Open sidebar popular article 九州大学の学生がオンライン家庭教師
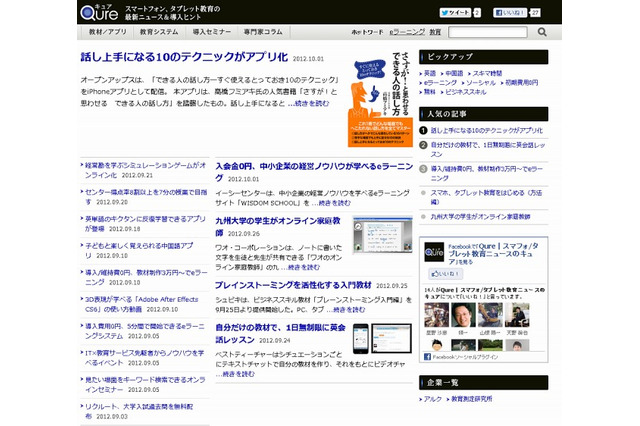 [x=480, y=217]
